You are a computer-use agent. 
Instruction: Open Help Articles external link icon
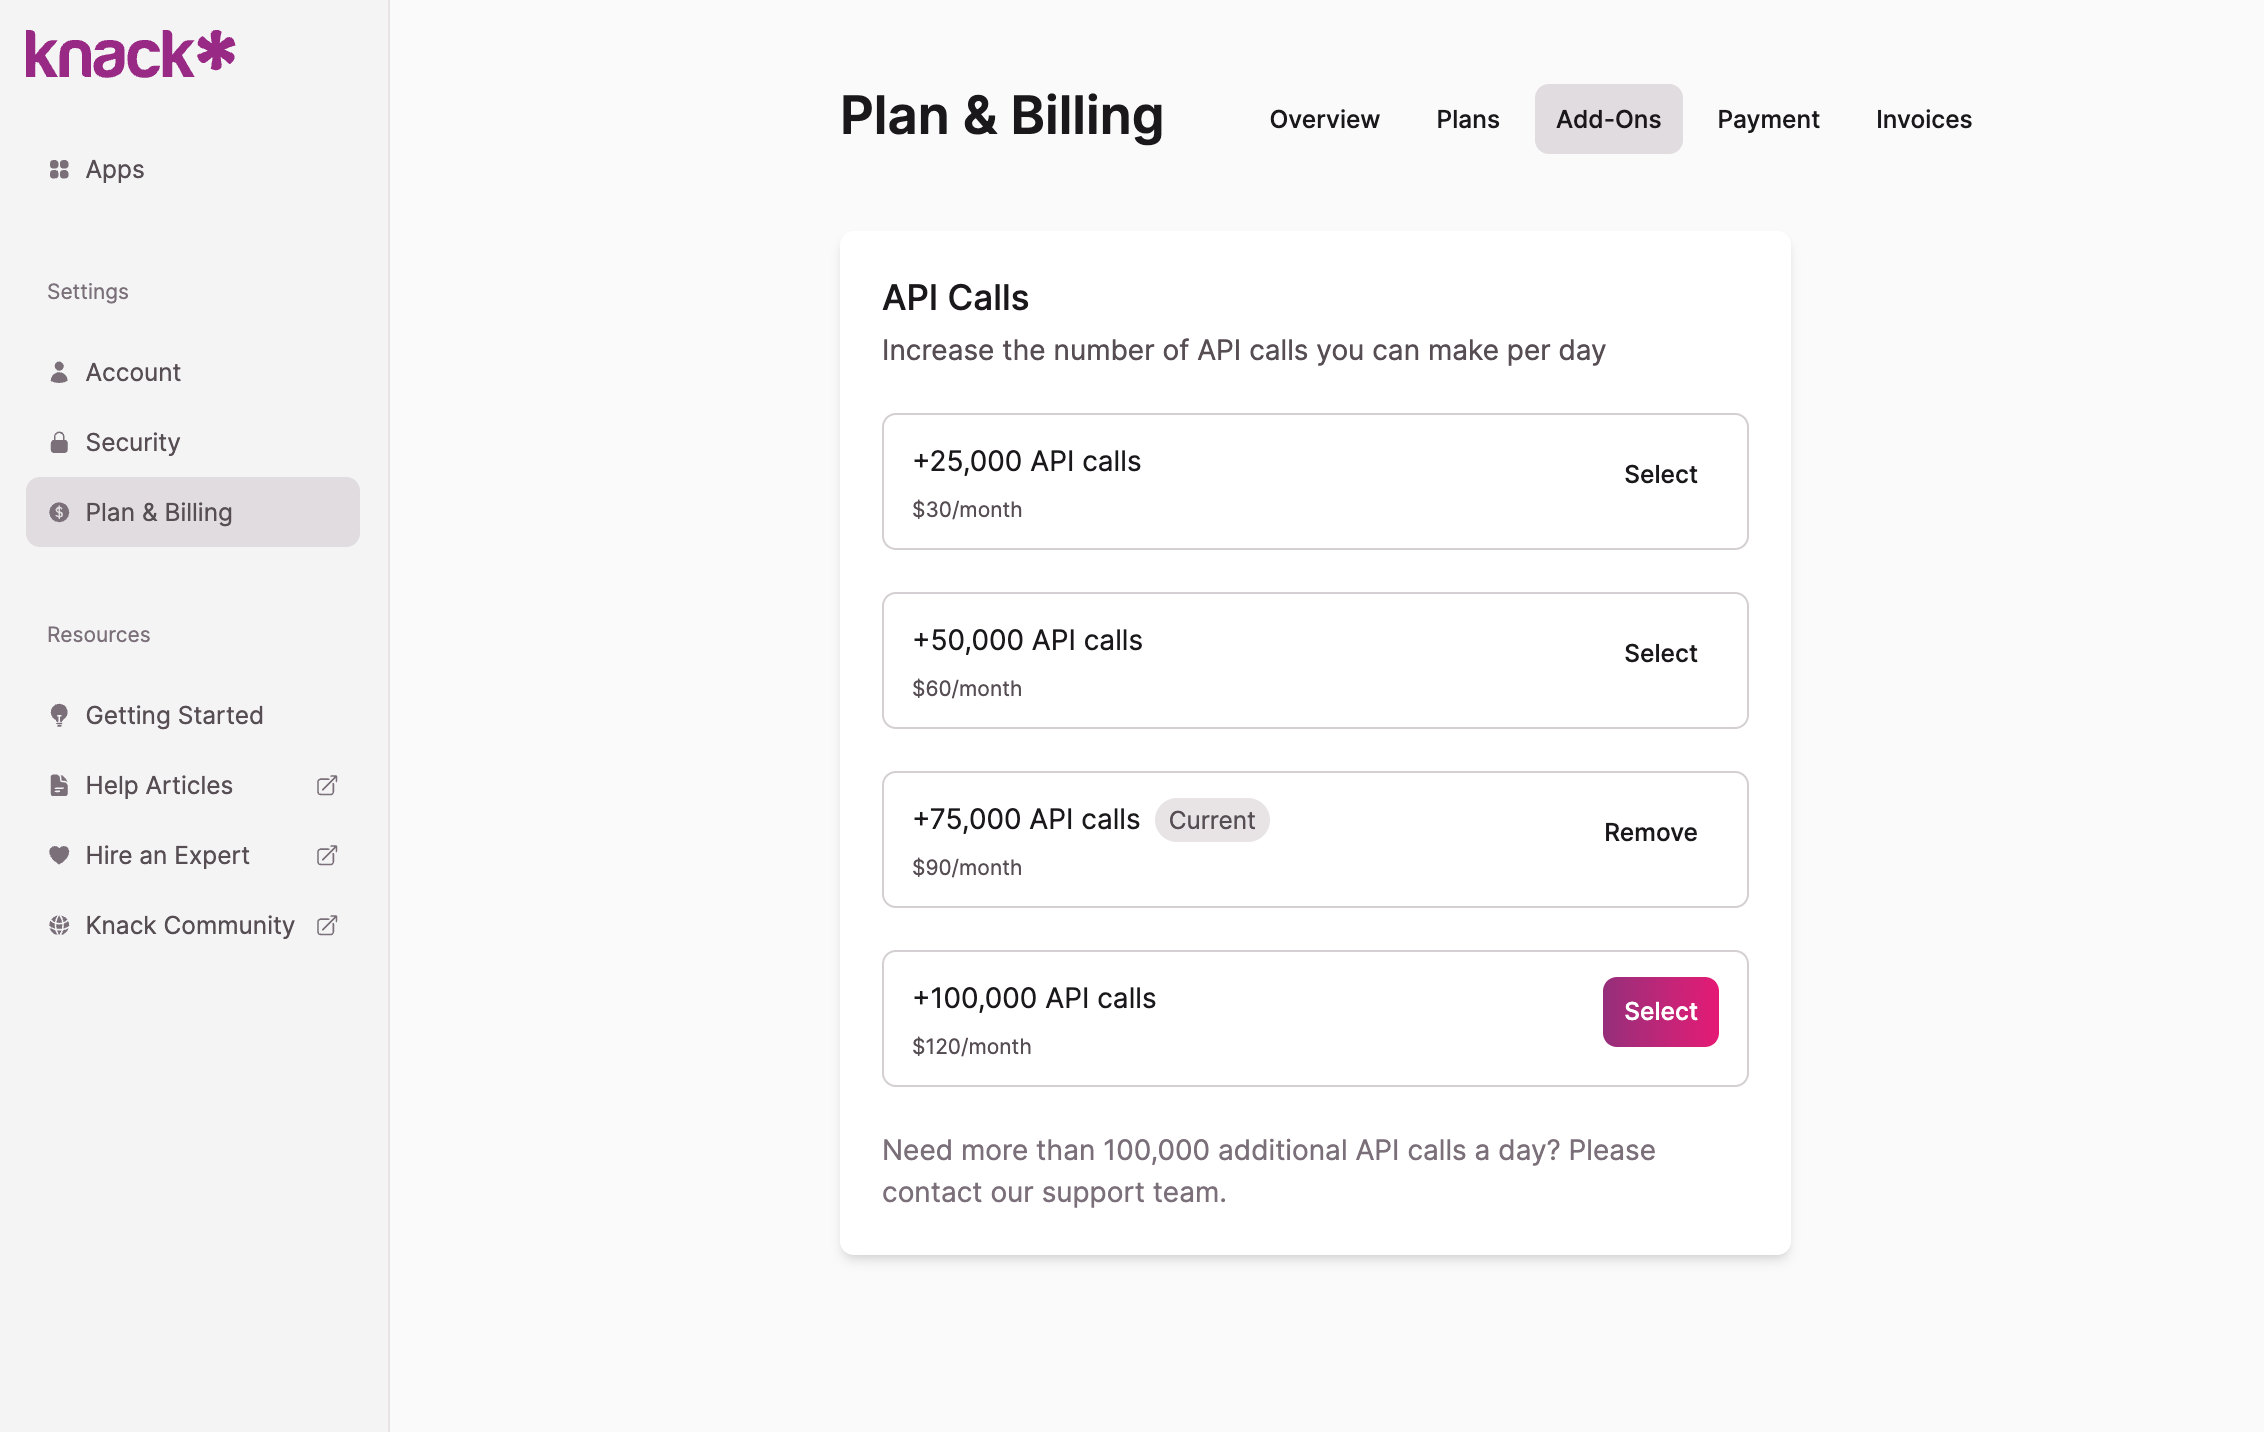327,785
